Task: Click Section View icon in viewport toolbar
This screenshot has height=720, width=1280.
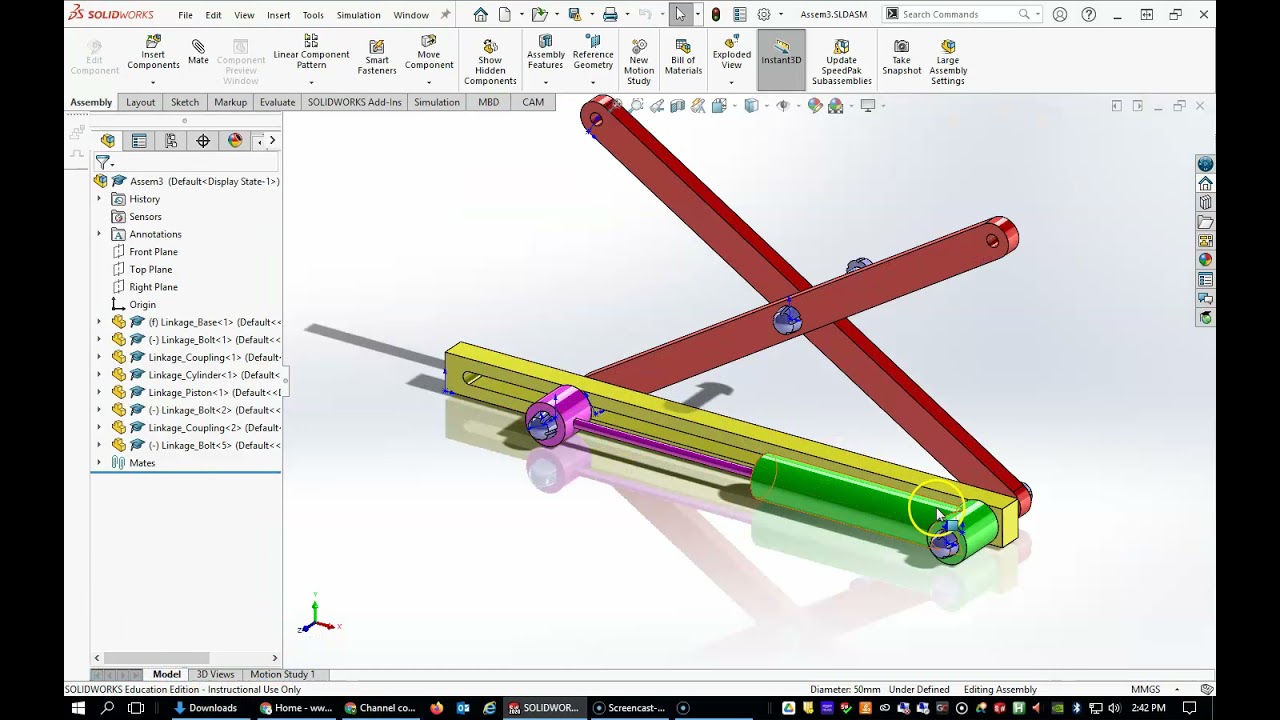Action: click(x=677, y=106)
